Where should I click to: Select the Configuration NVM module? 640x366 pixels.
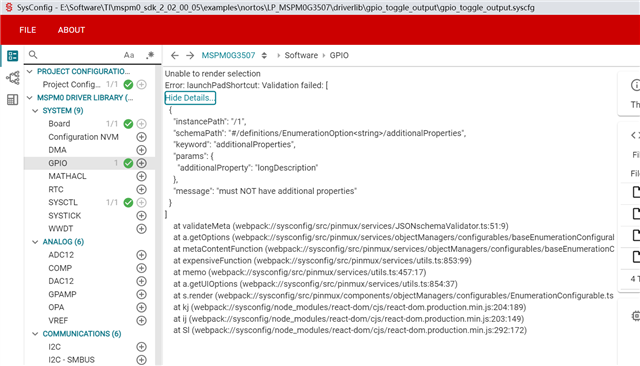[83, 137]
